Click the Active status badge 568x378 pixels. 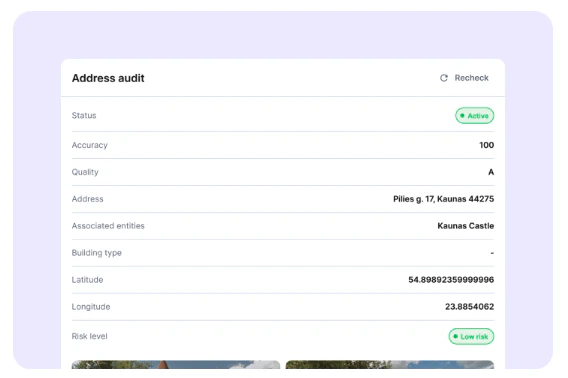474,116
